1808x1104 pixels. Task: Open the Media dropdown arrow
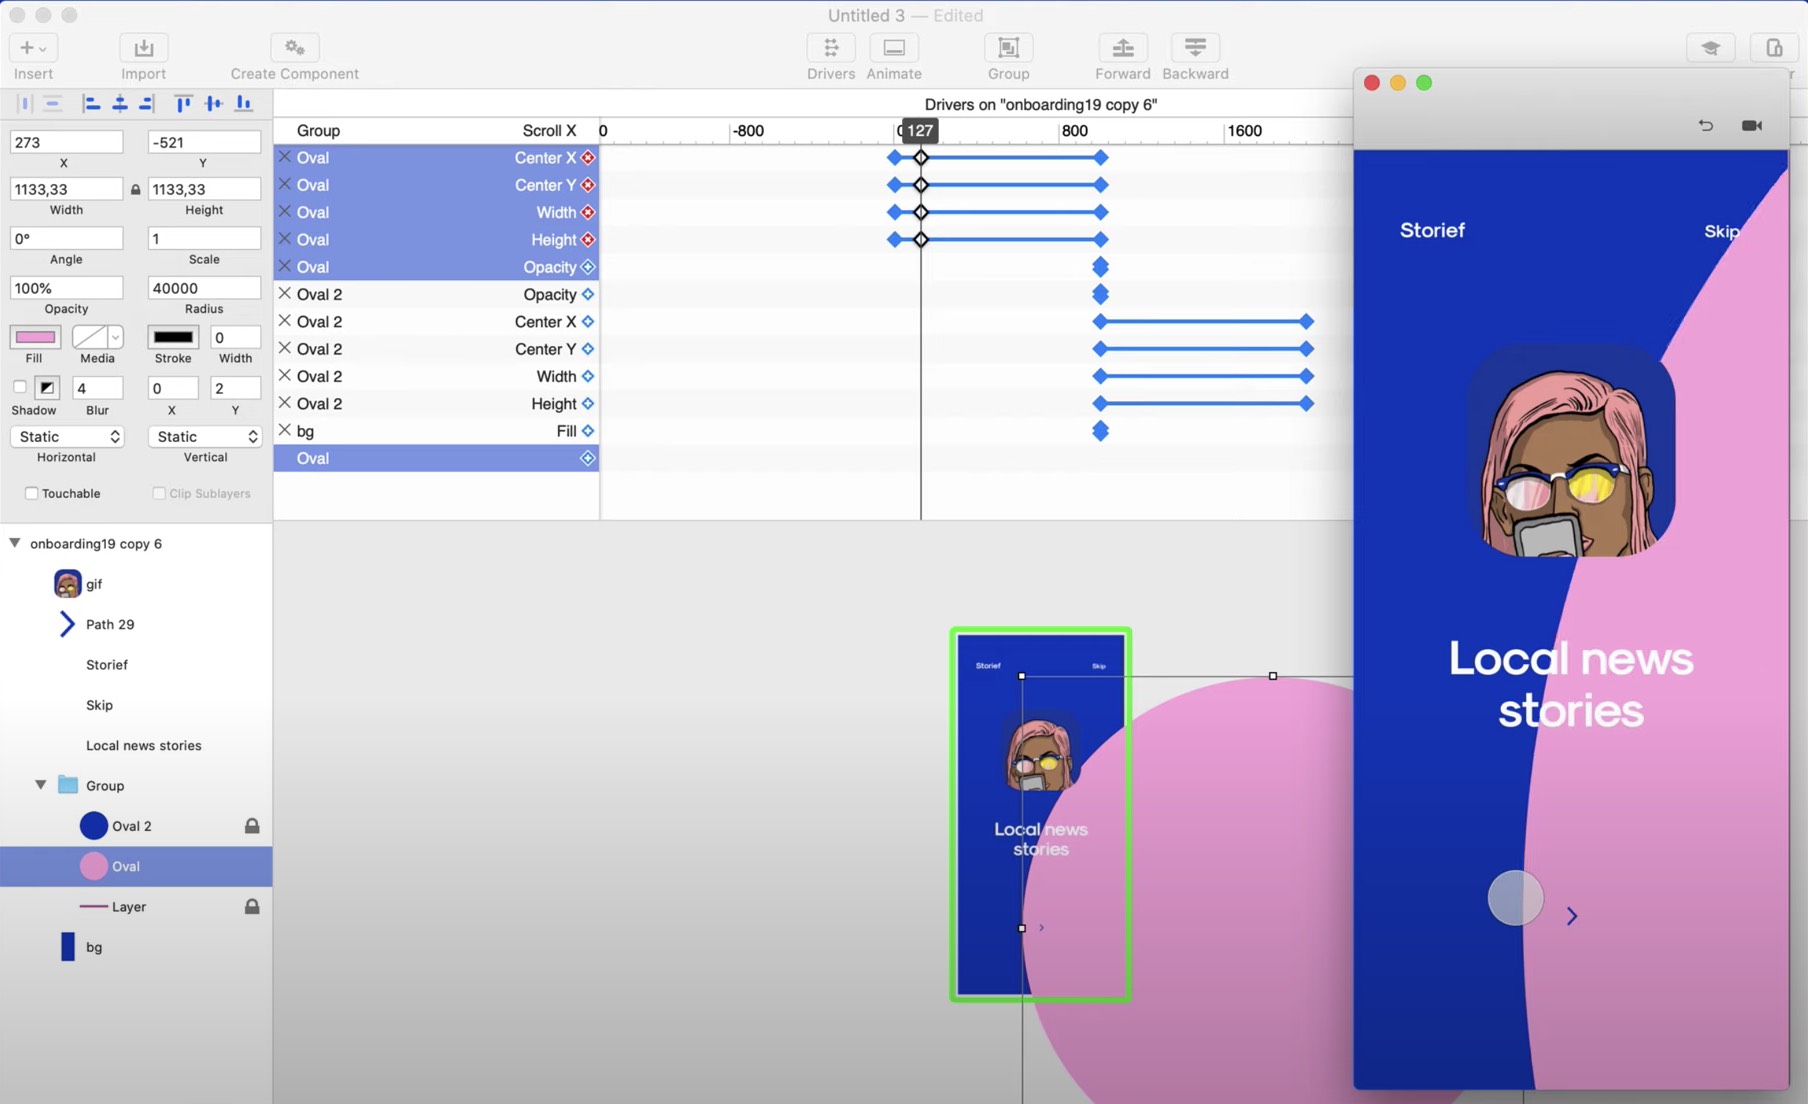(115, 337)
